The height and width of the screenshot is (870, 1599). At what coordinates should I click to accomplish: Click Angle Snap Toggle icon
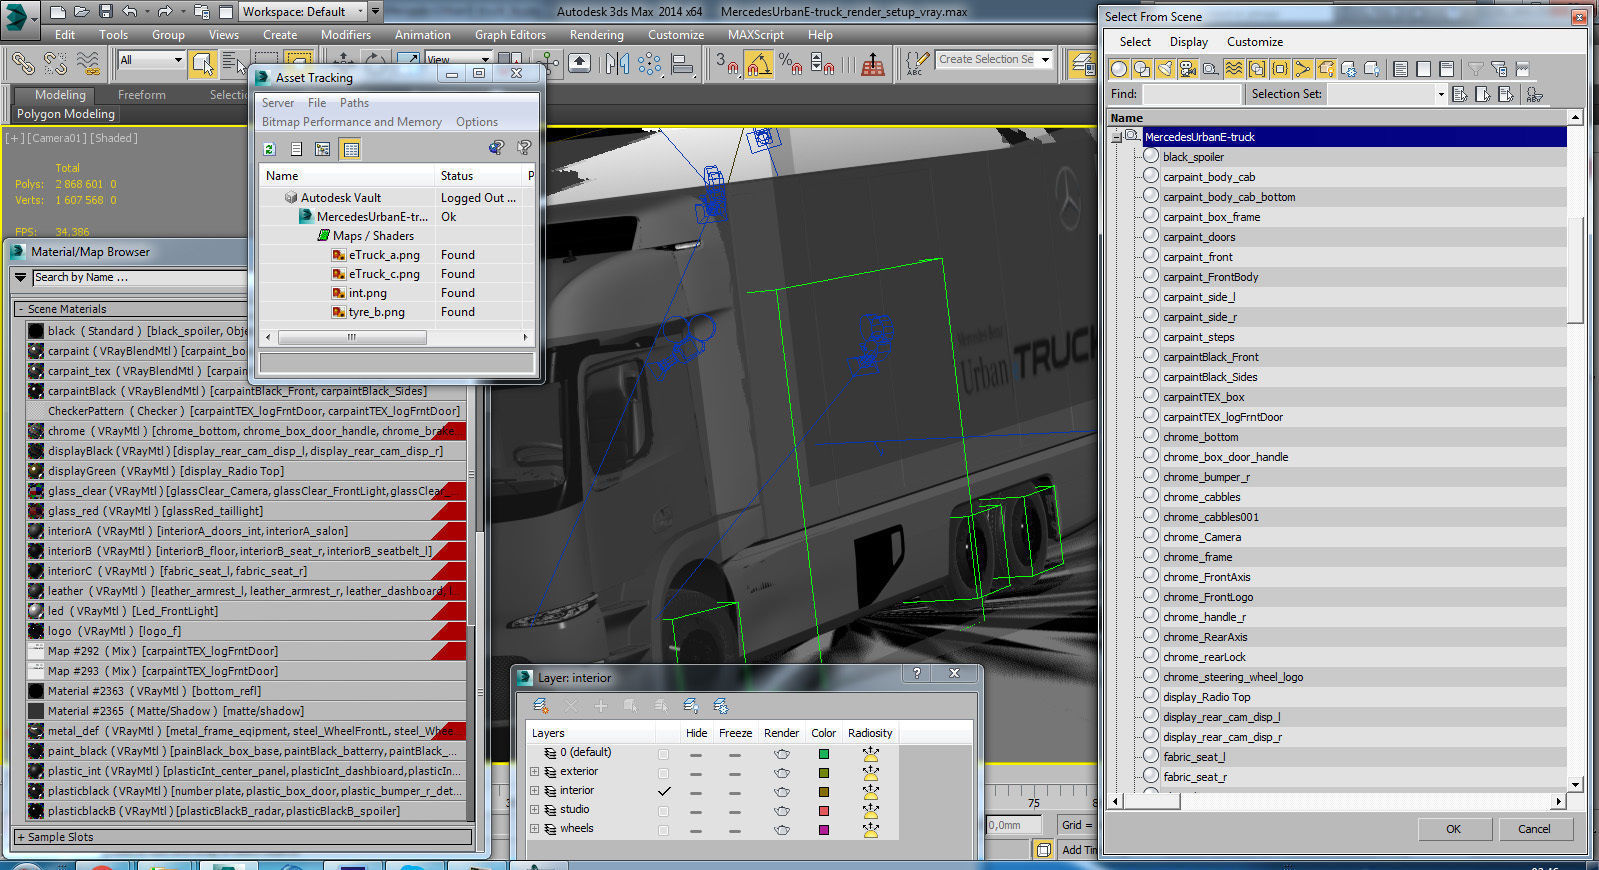click(759, 64)
